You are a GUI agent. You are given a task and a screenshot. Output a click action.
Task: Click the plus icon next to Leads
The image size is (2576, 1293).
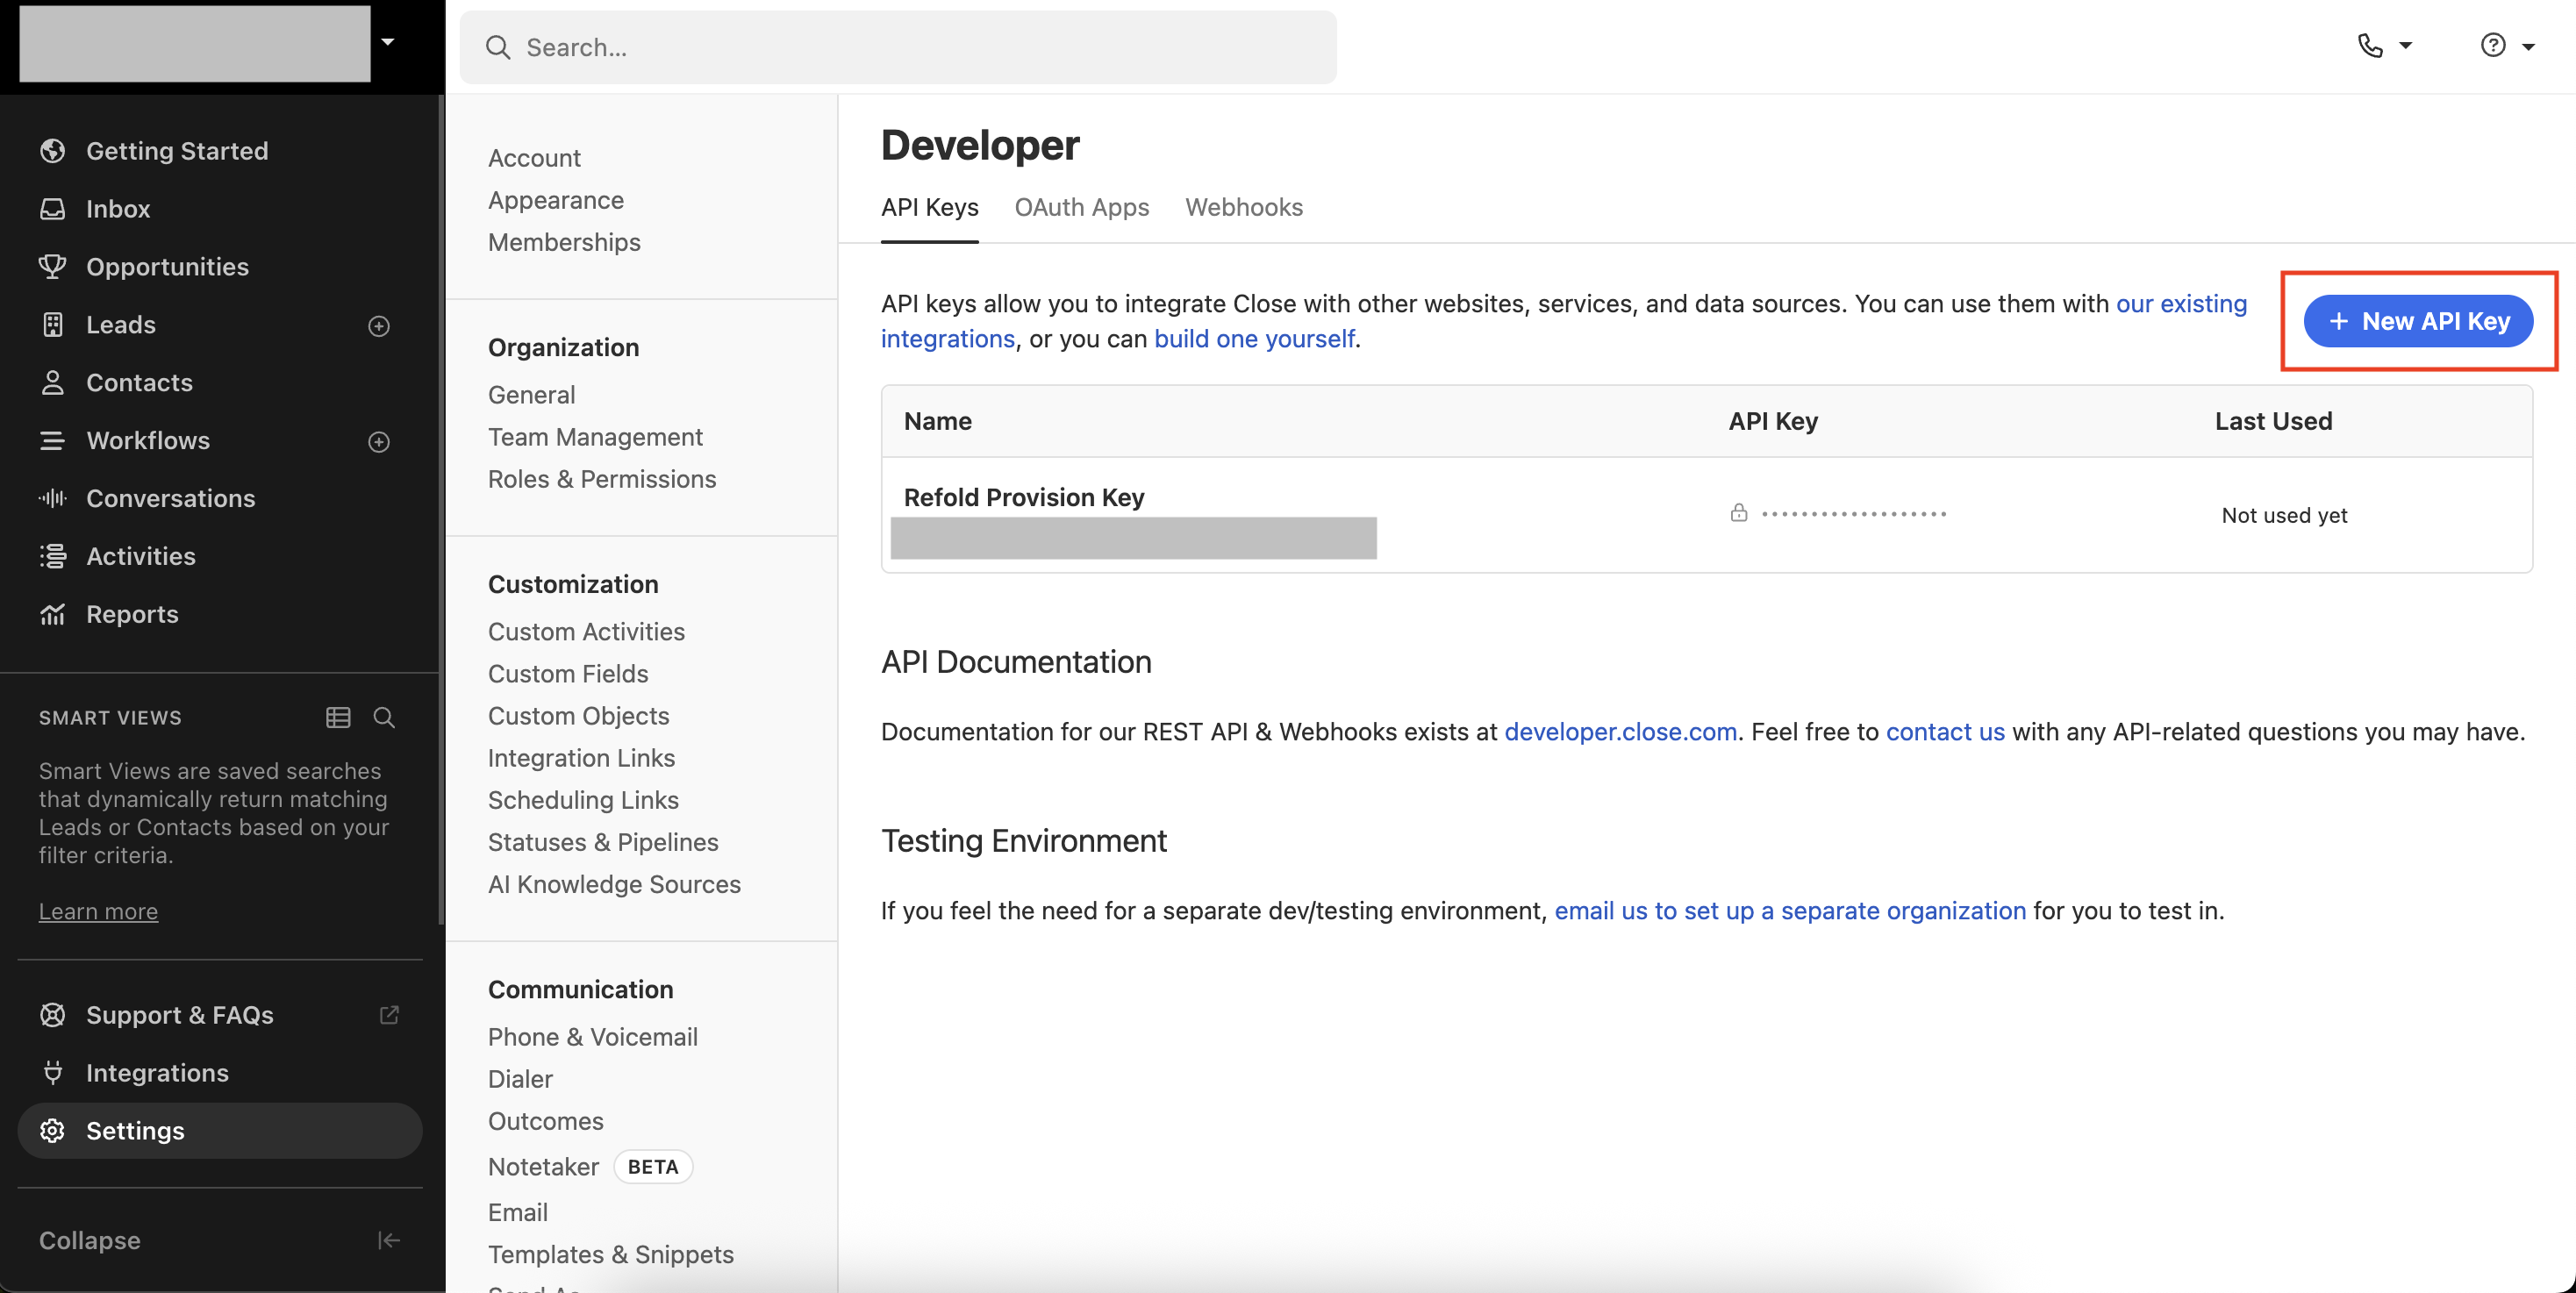click(x=378, y=326)
